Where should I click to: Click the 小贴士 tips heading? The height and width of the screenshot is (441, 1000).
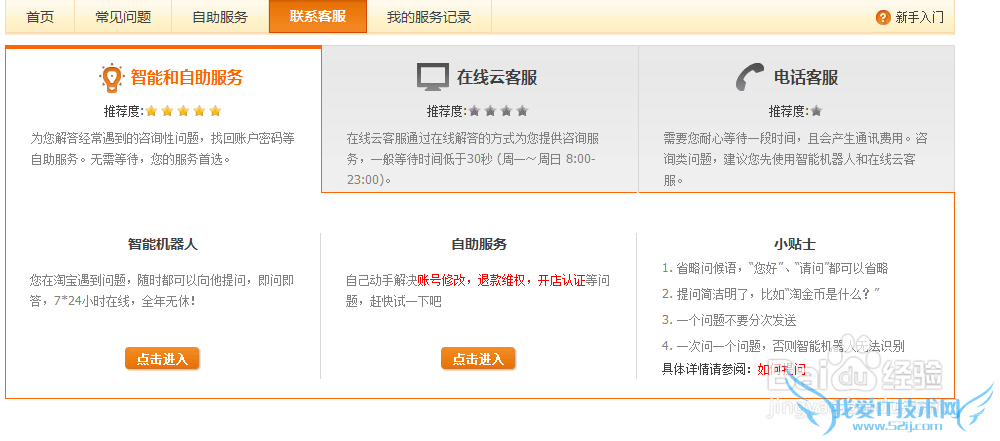coord(795,244)
